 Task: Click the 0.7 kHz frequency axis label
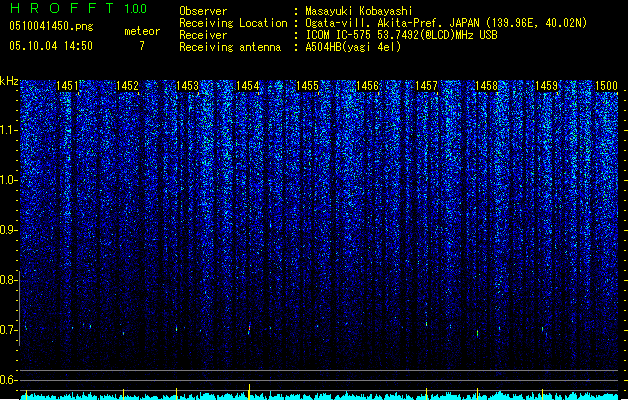click(7, 330)
